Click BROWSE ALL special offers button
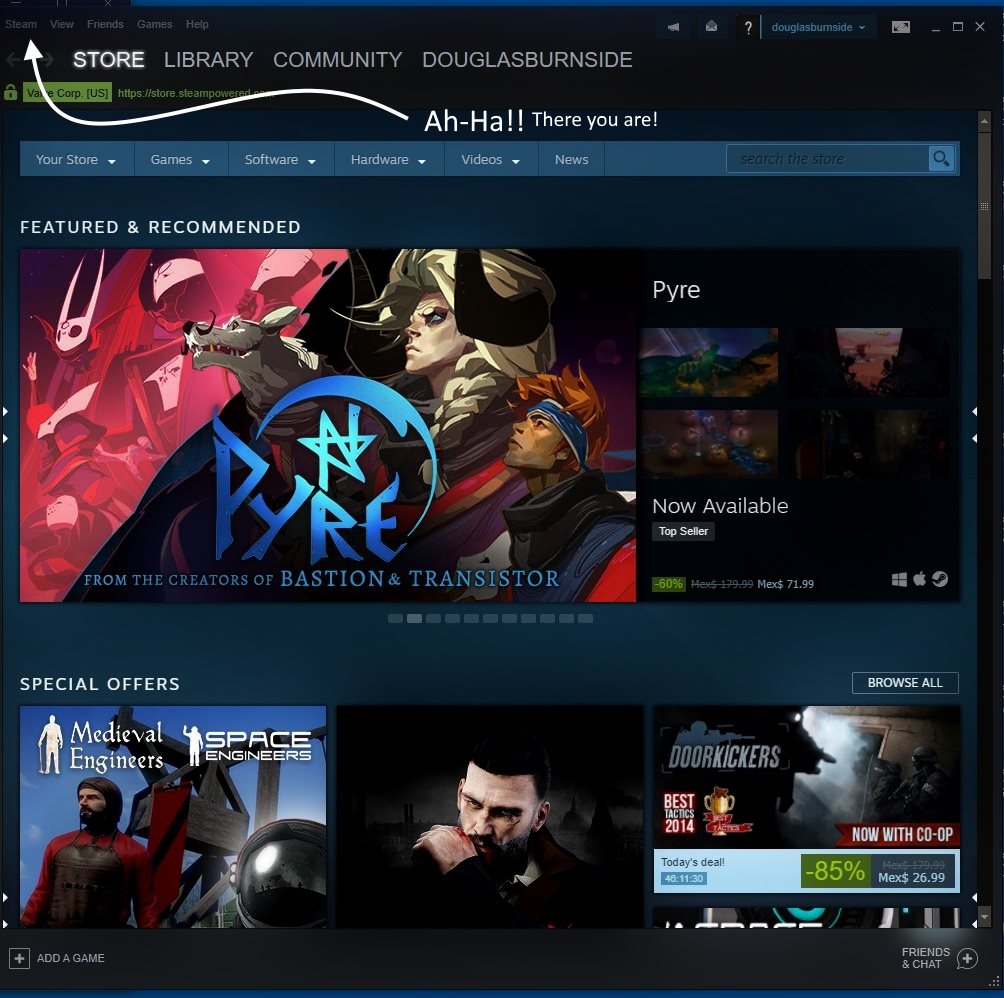Screen dimensions: 1004x998 (x=905, y=683)
